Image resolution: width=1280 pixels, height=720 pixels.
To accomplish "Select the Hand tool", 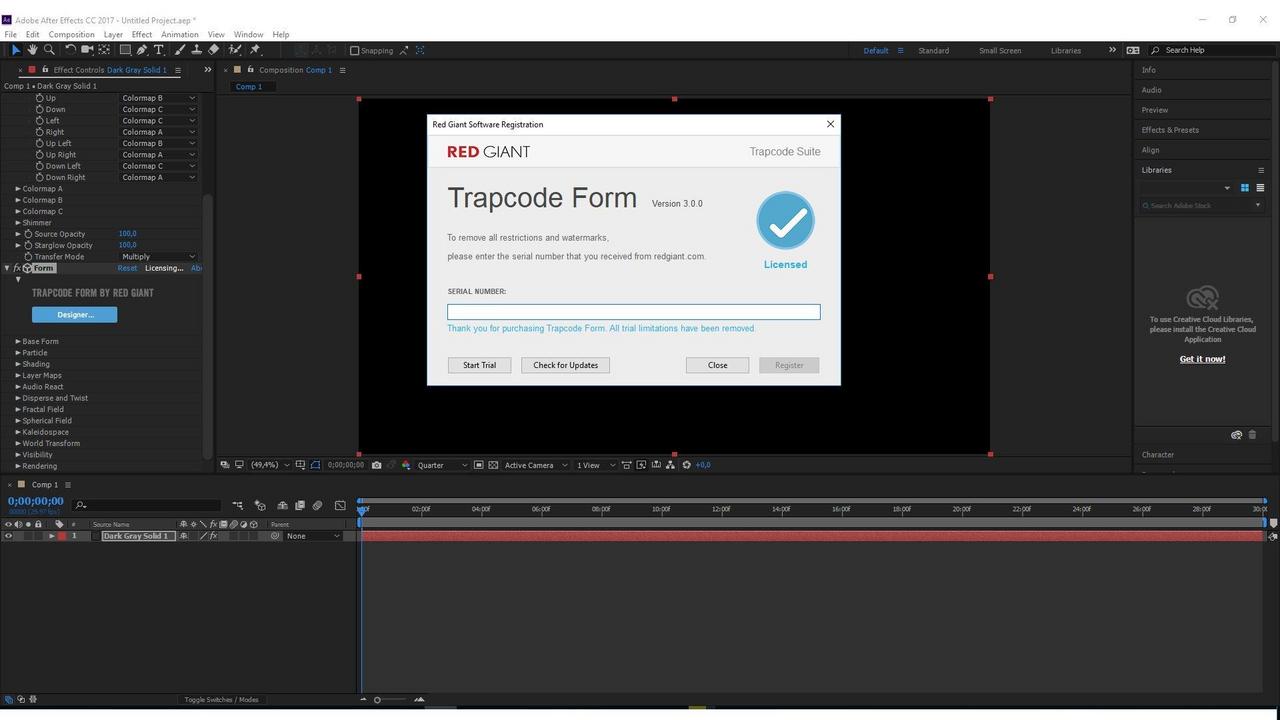I will [32, 50].
